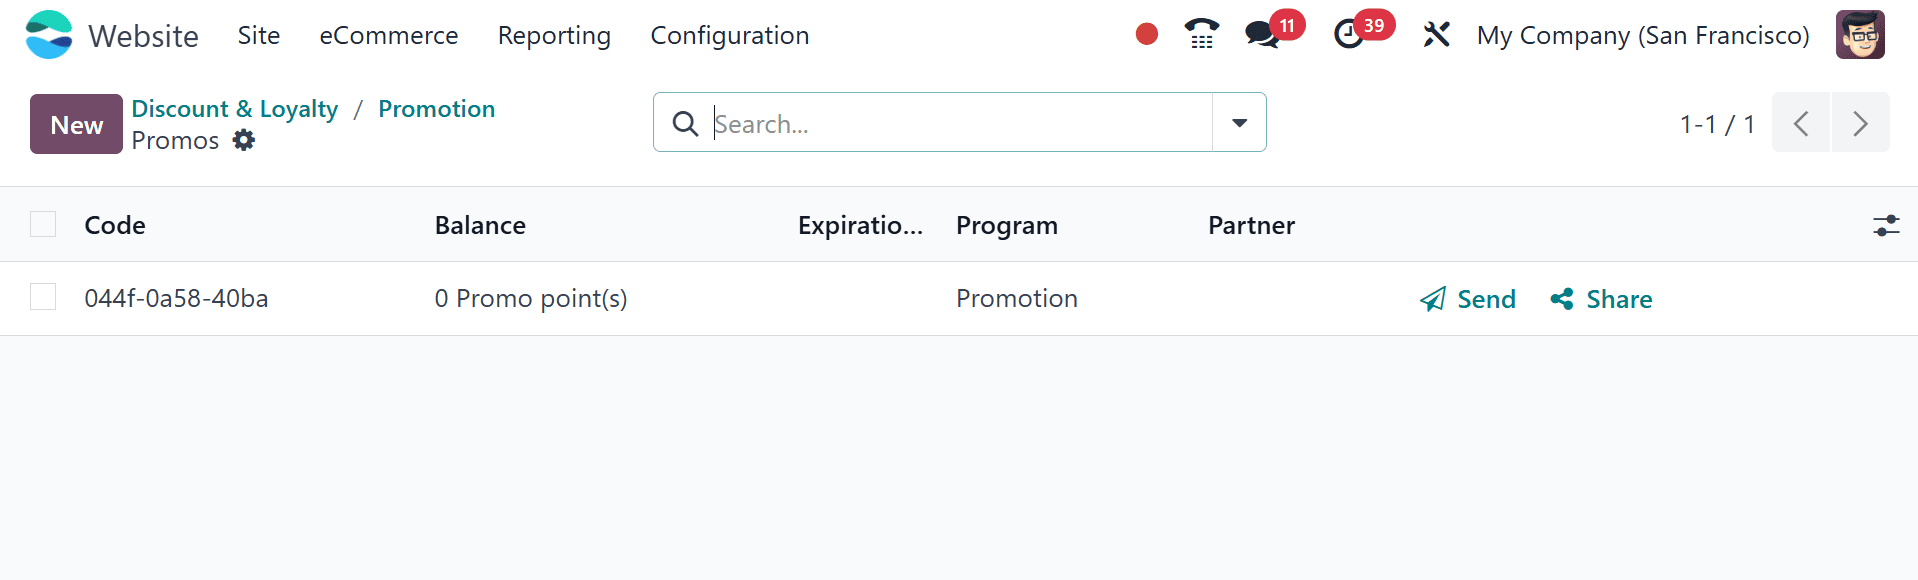The height and width of the screenshot is (580, 1918).
Task: Open the search options dropdown arrow
Action: (1239, 122)
